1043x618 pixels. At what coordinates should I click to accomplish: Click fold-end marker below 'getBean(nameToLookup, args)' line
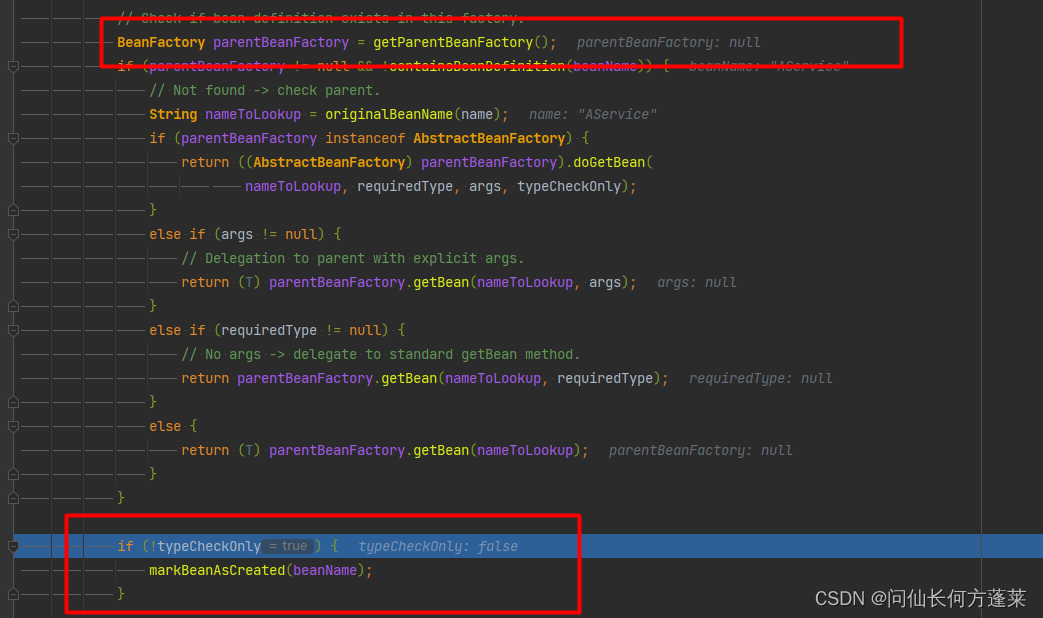coord(13,306)
